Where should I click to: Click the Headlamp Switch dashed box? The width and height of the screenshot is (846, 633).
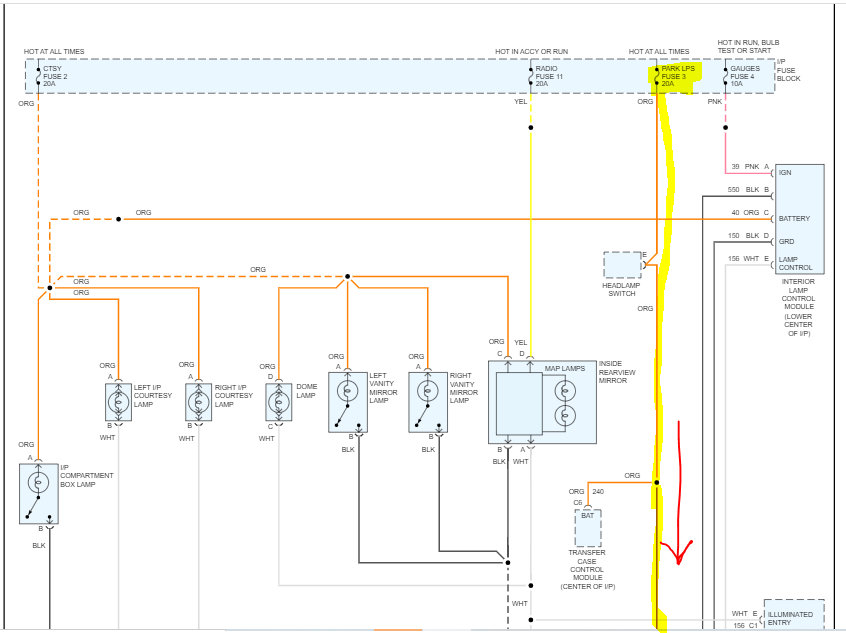click(x=623, y=265)
